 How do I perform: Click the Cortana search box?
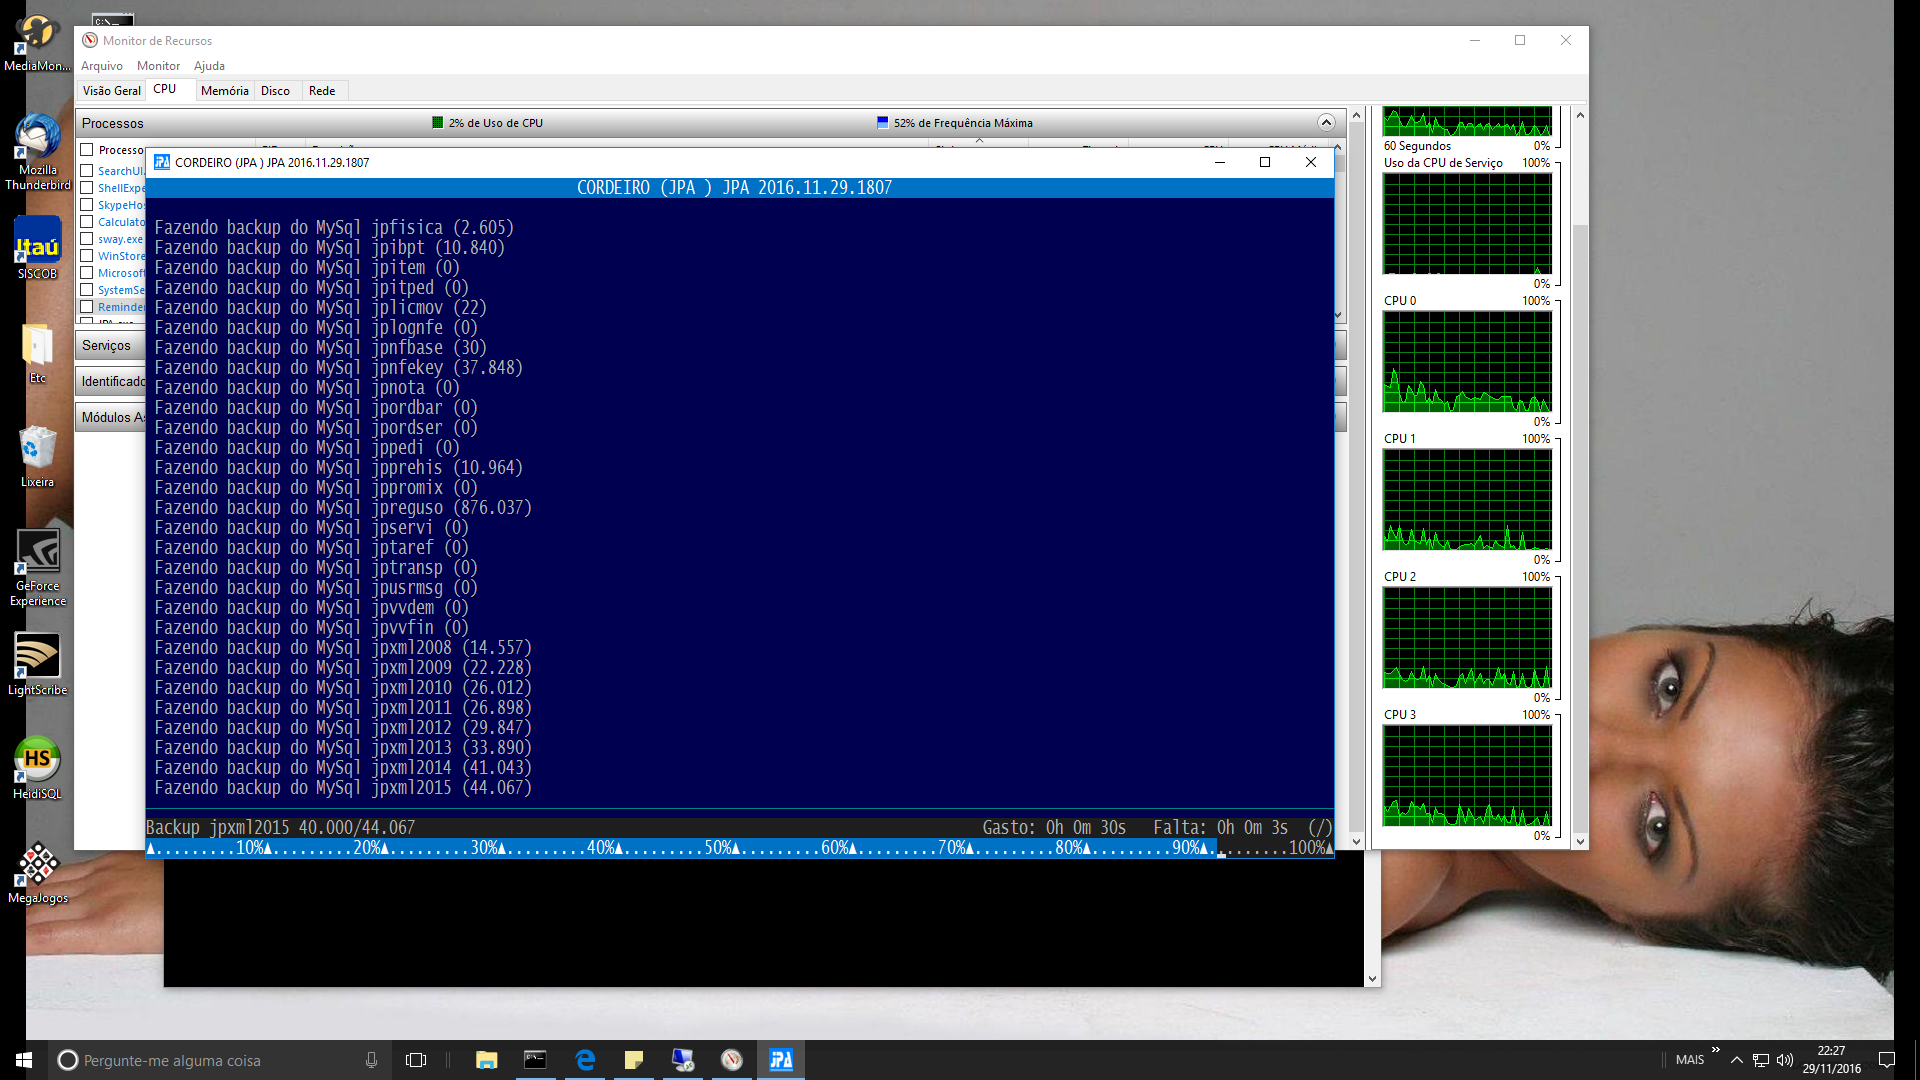(x=200, y=1060)
